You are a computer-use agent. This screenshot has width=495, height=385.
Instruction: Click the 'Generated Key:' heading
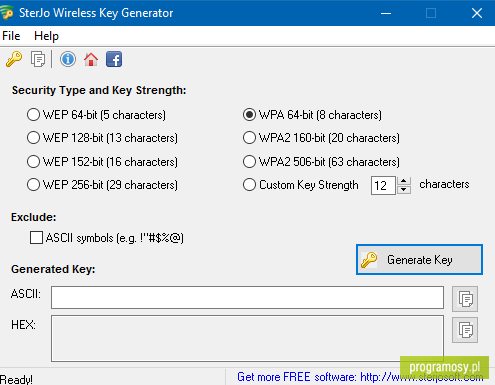click(x=53, y=269)
